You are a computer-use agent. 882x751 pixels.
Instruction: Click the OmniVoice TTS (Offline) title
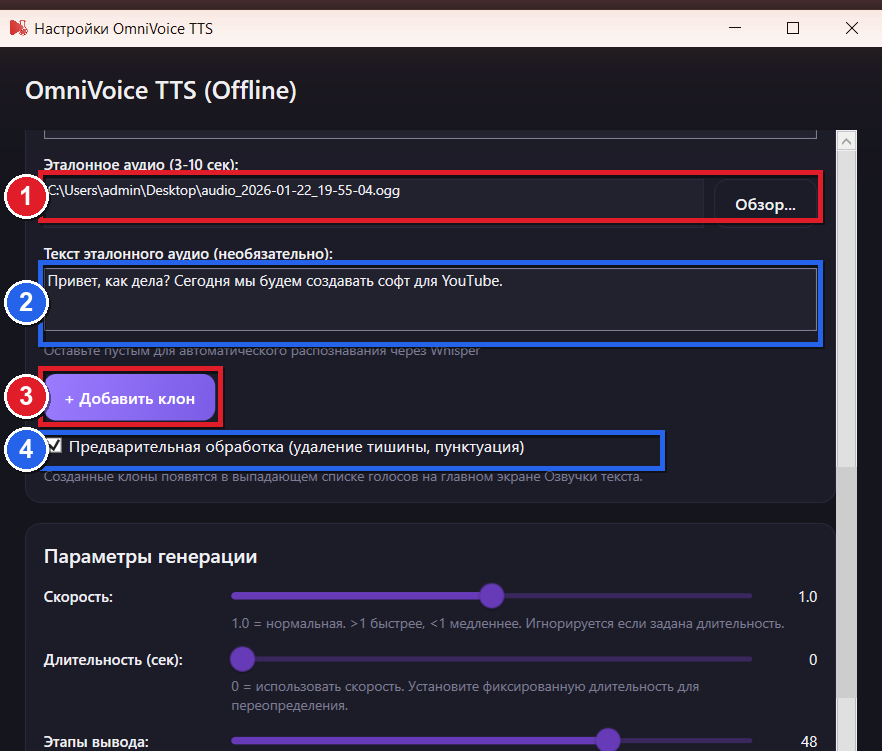point(161,91)
